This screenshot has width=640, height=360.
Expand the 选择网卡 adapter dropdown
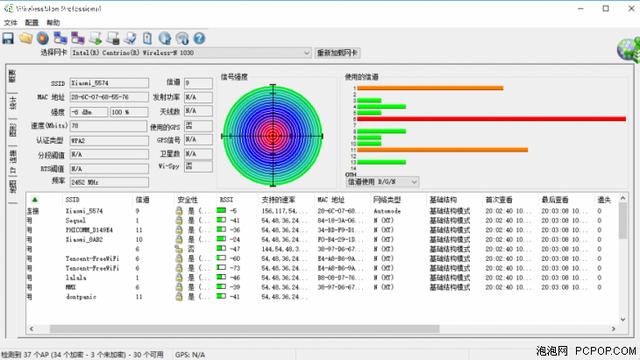(x=307, y=53)
